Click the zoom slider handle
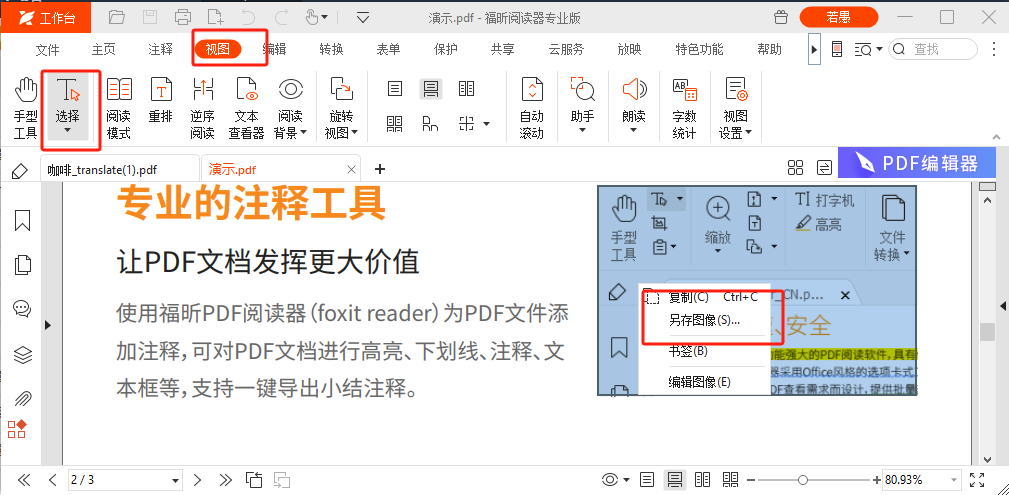 point(802,480)
